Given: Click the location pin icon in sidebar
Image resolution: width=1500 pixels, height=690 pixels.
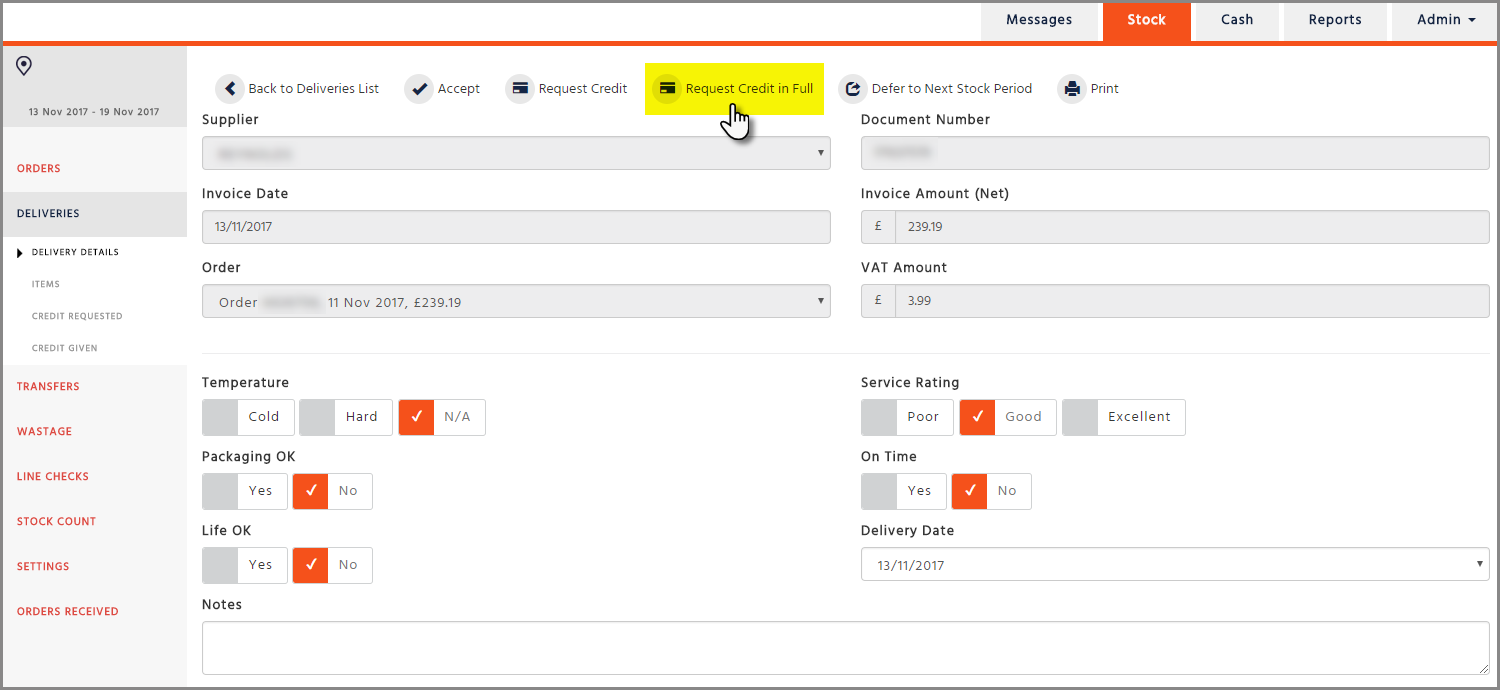Looking at the screenshot, I should coord(24,66).
